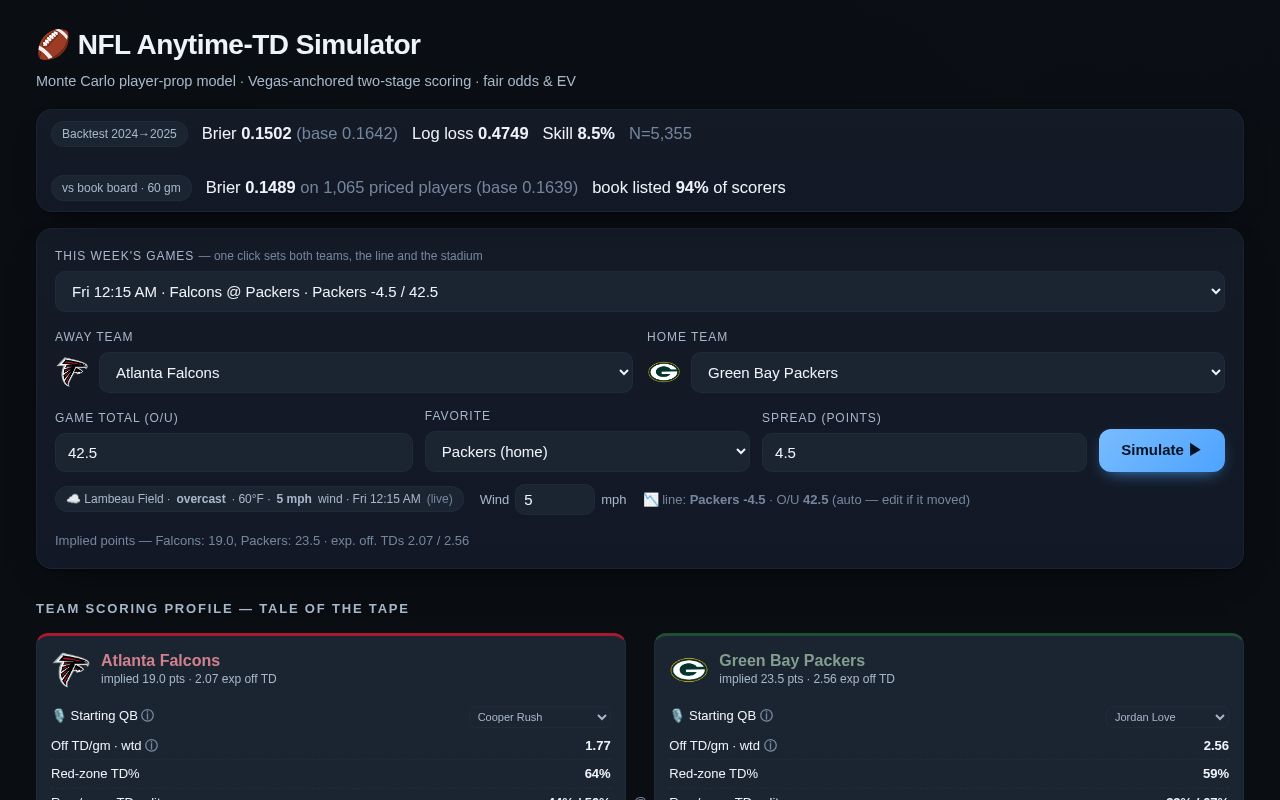The width and height of the screenshot is (1280, 800).
Task: Change the Packers starting QB from Jordan Love
Action: click(x=1167, y=717)
